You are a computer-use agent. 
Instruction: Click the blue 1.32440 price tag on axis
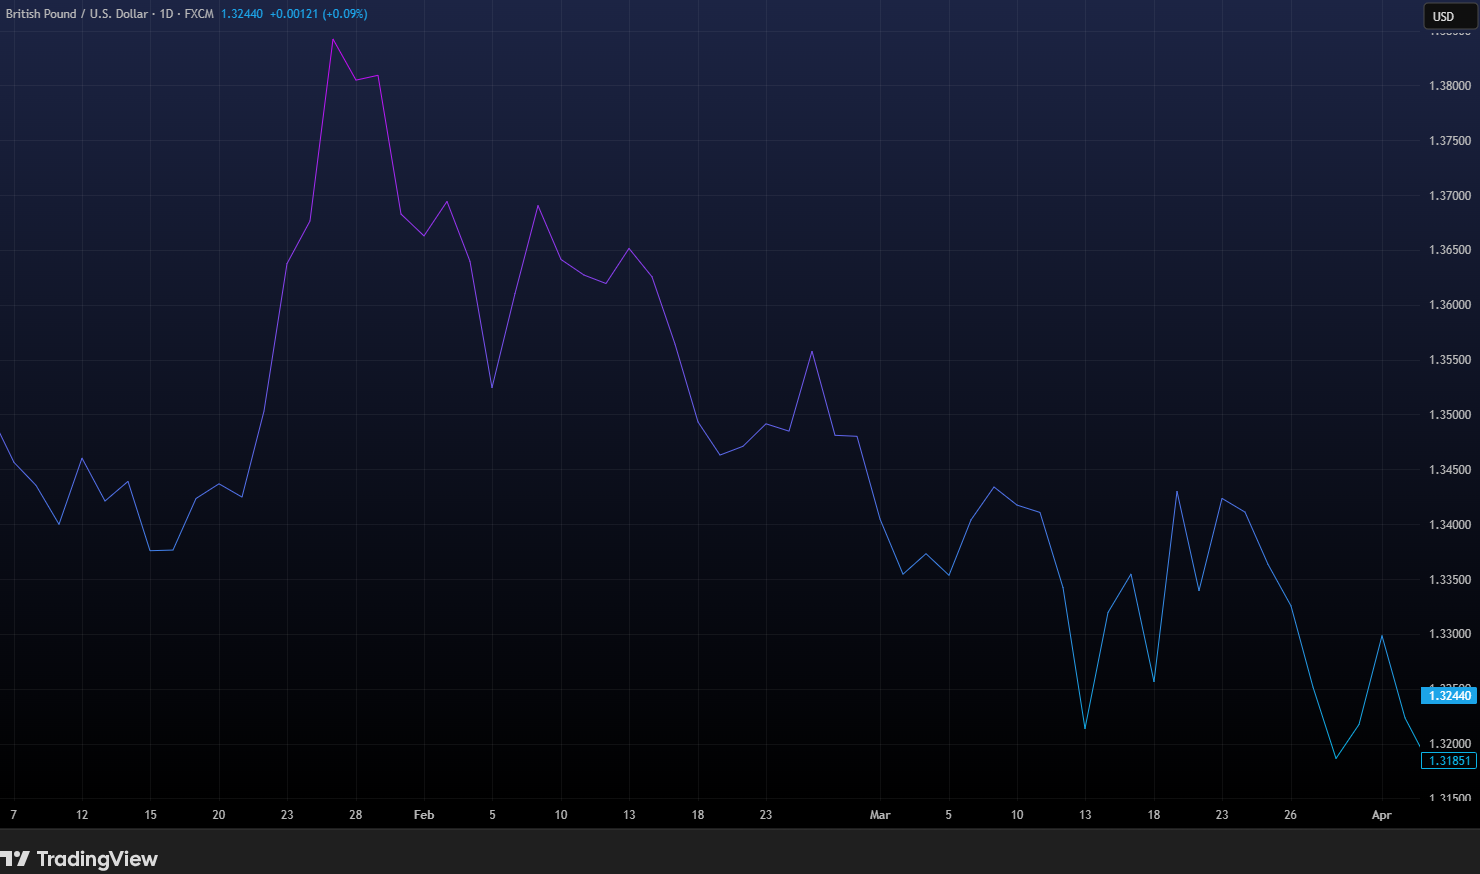click(1448, 696)
